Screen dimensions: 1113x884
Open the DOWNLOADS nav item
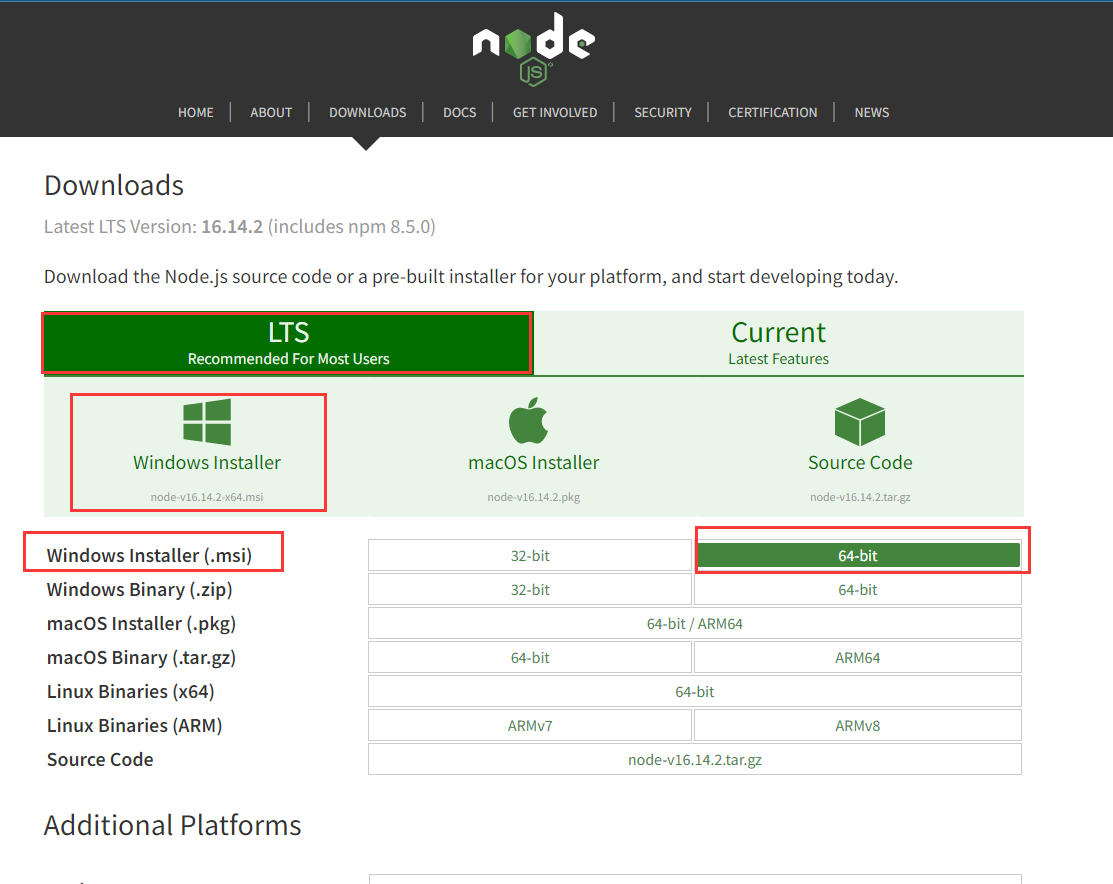pos(368,112)
